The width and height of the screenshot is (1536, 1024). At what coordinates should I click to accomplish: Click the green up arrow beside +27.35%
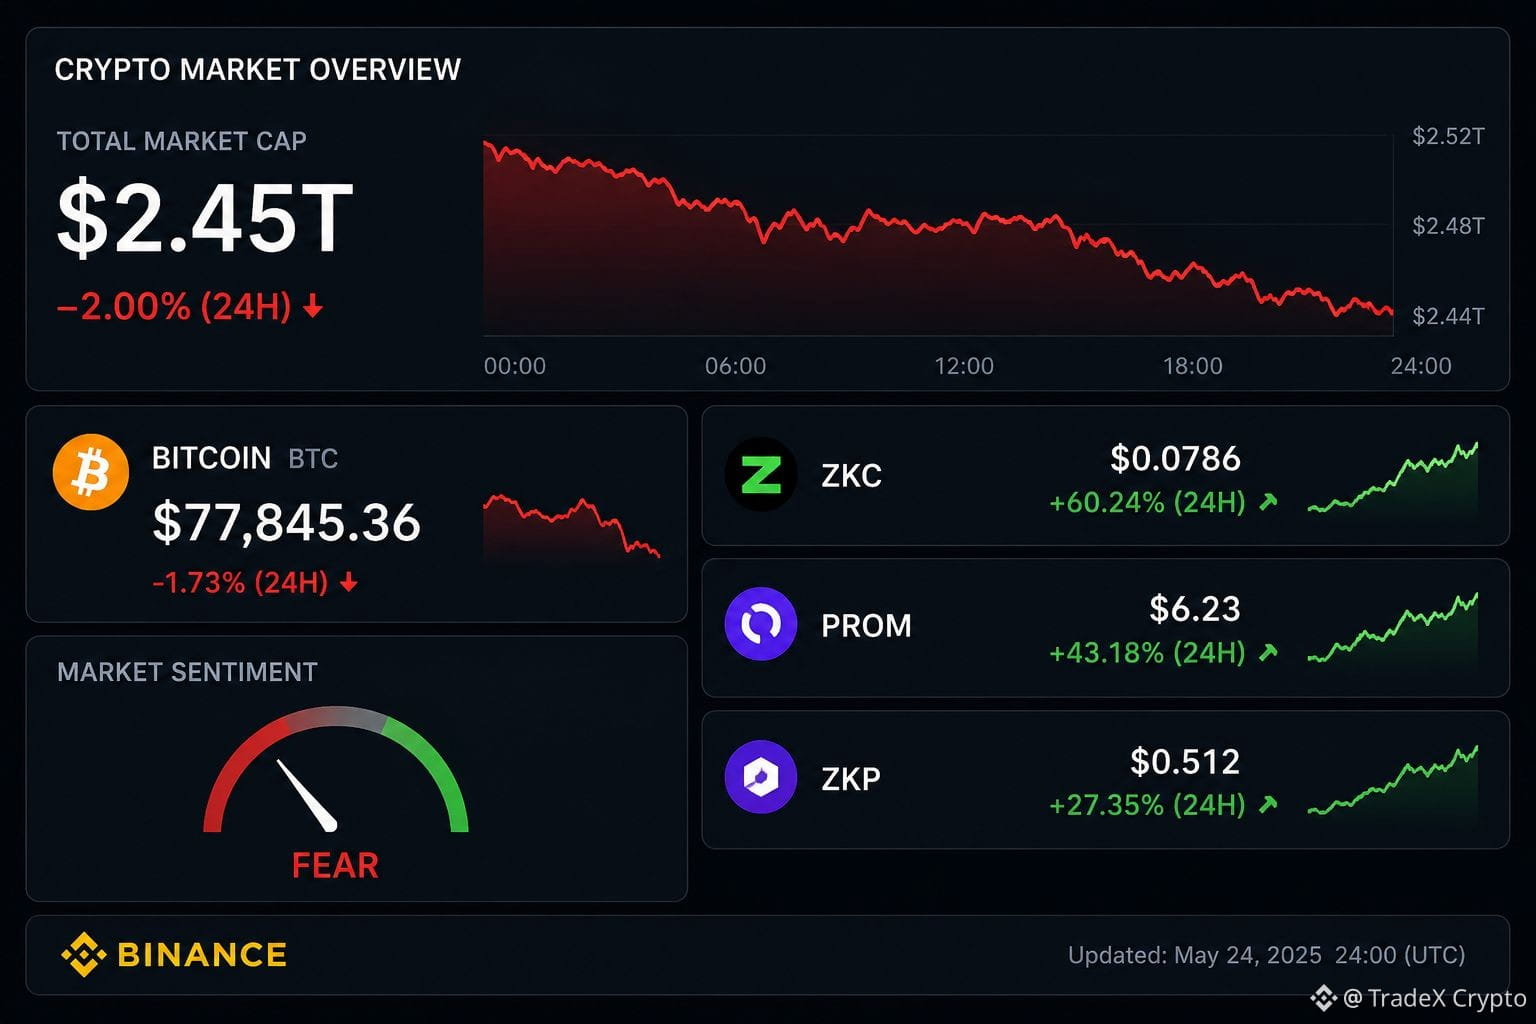(1268, 804)
